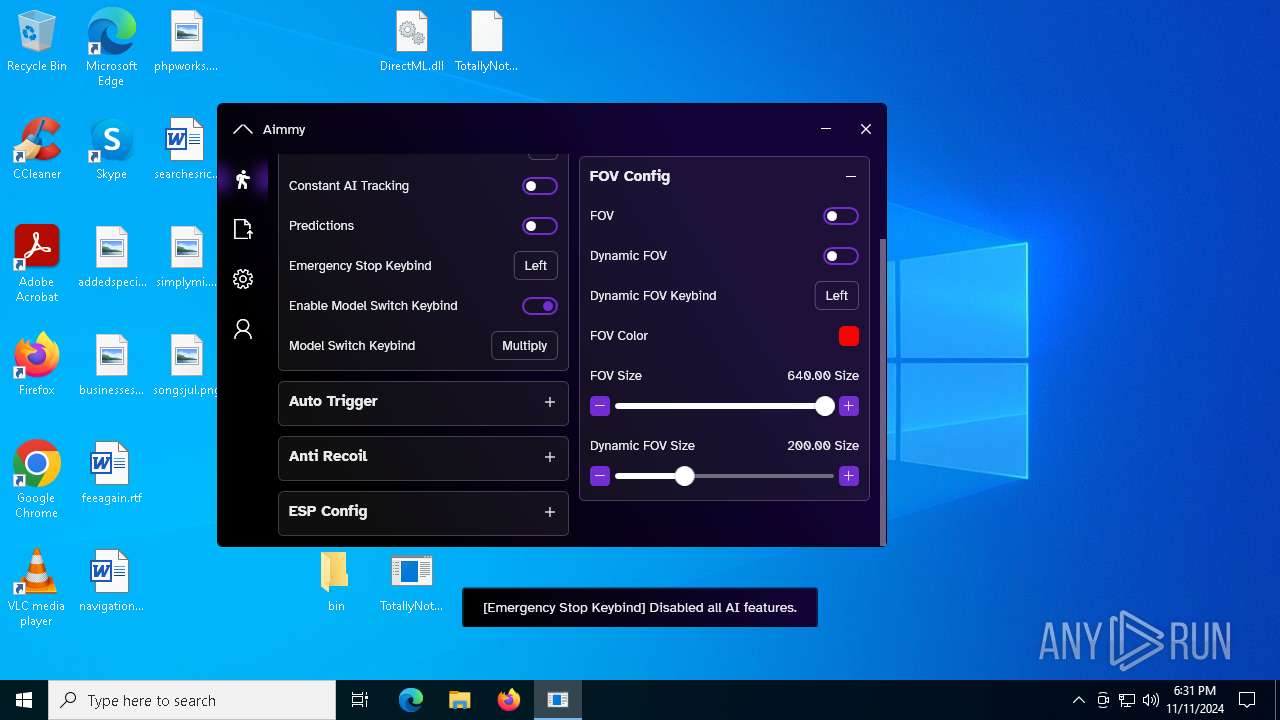Increase FOV Size with plus button
Viewport: 1280px width, 720px height.
(849, 406)
